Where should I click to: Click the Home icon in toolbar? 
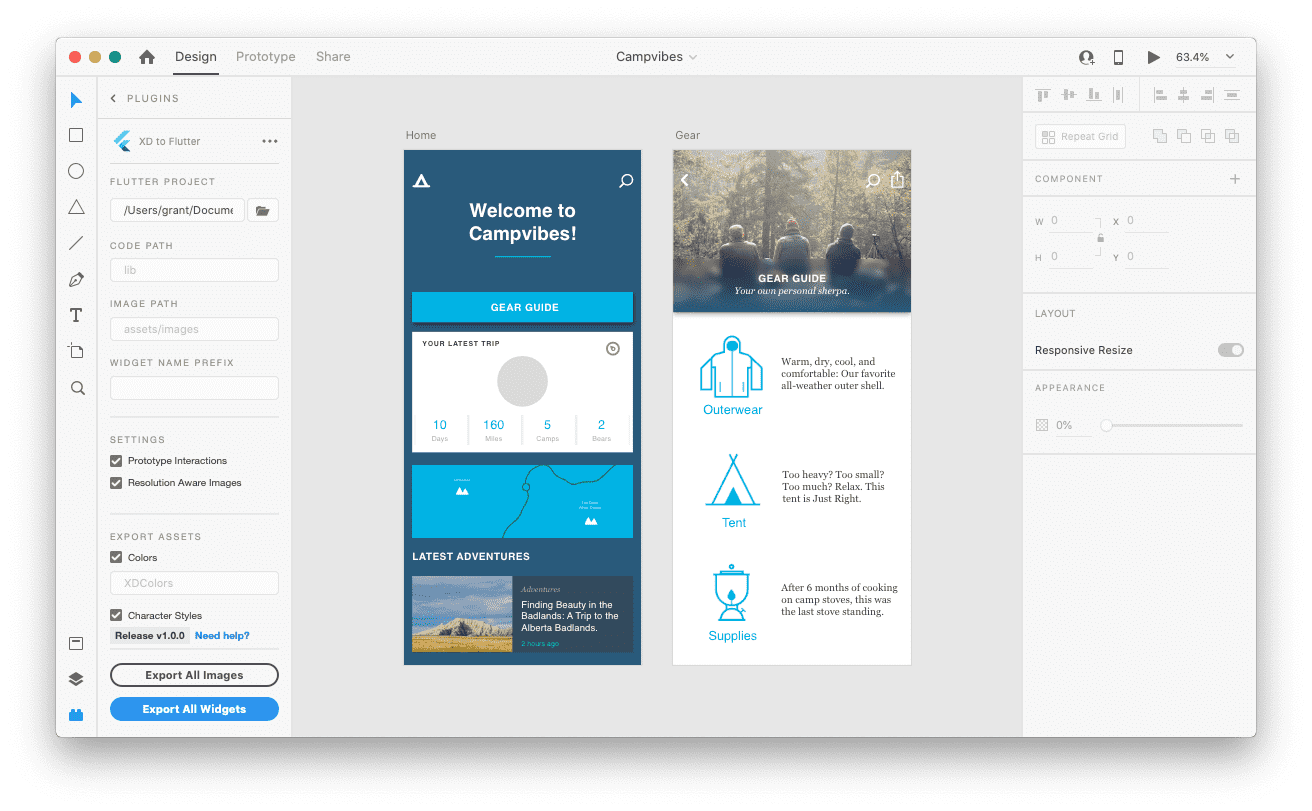pyautogui.click(x=147, y=57)
